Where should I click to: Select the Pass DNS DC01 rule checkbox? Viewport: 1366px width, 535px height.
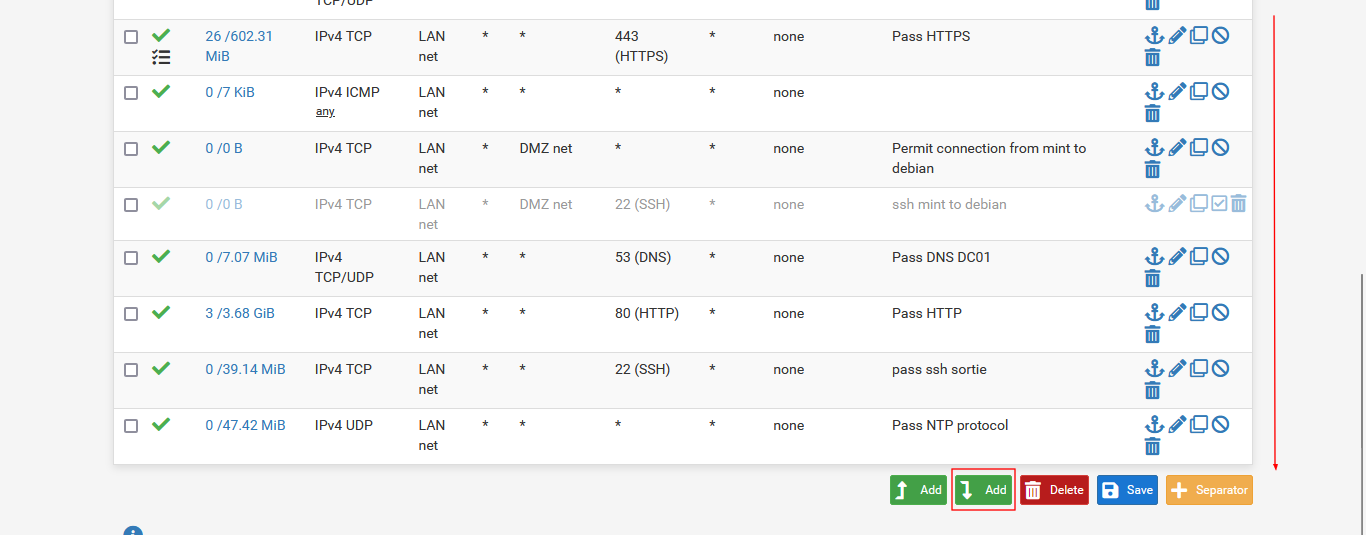[x=131, y=258]
